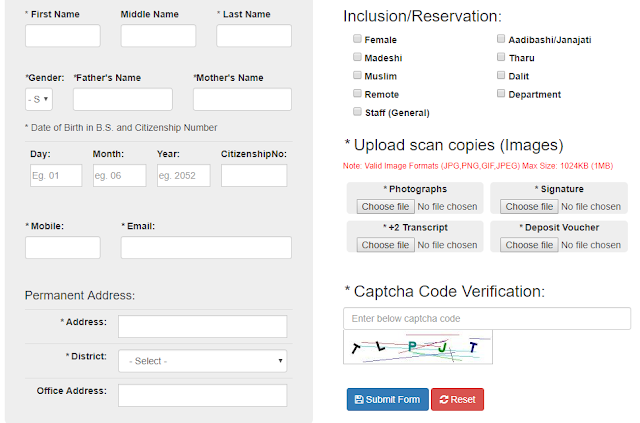Tick the Aadibashi/Janajati checkbox
The height and width of the screenshot is (423, 640).
(501, 39)
